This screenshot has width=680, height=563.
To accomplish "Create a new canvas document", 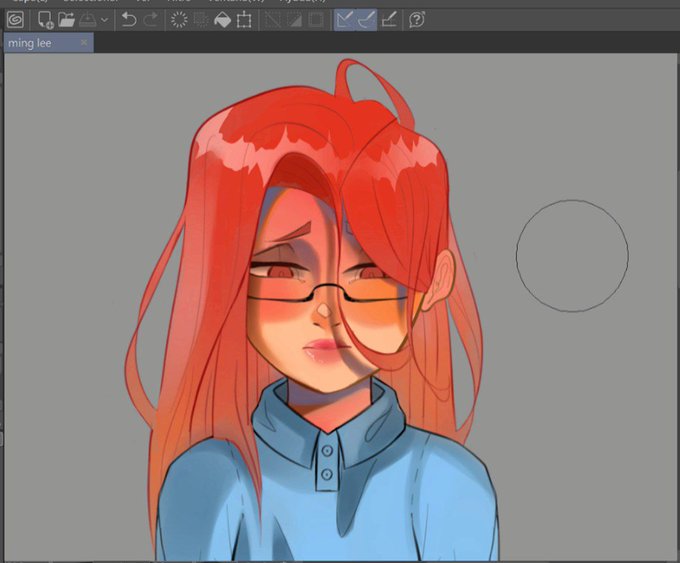I will coord(45,20).
